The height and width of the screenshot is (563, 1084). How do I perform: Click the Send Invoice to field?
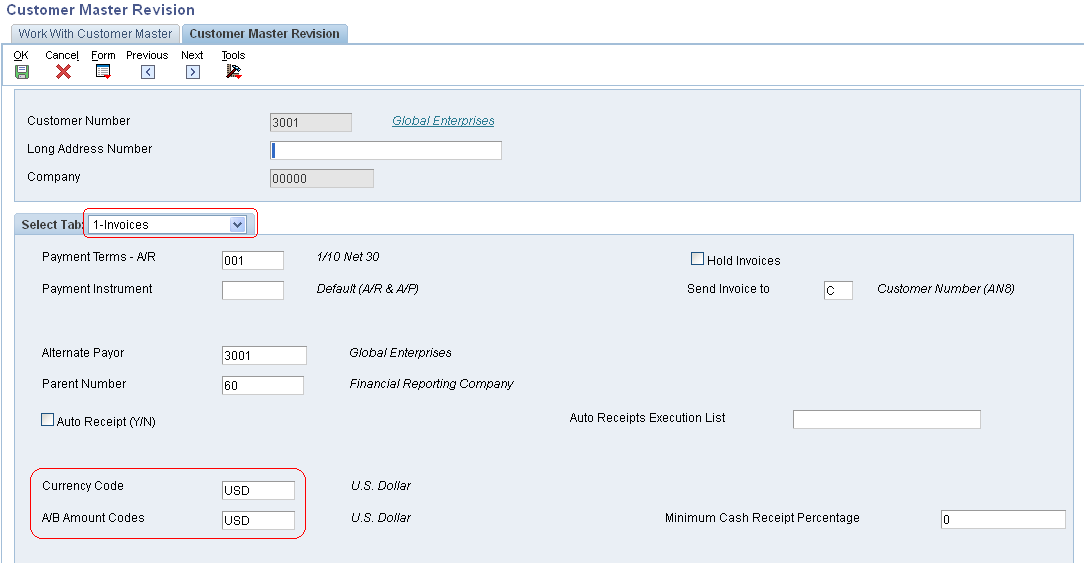[x=838, y=290]
